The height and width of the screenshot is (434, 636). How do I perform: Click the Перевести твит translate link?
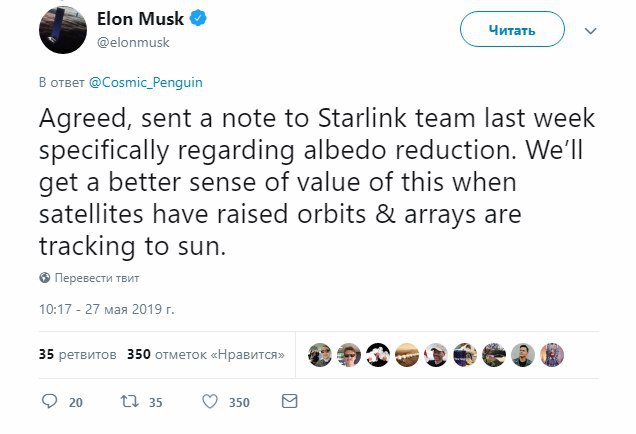tap(97, 277)
